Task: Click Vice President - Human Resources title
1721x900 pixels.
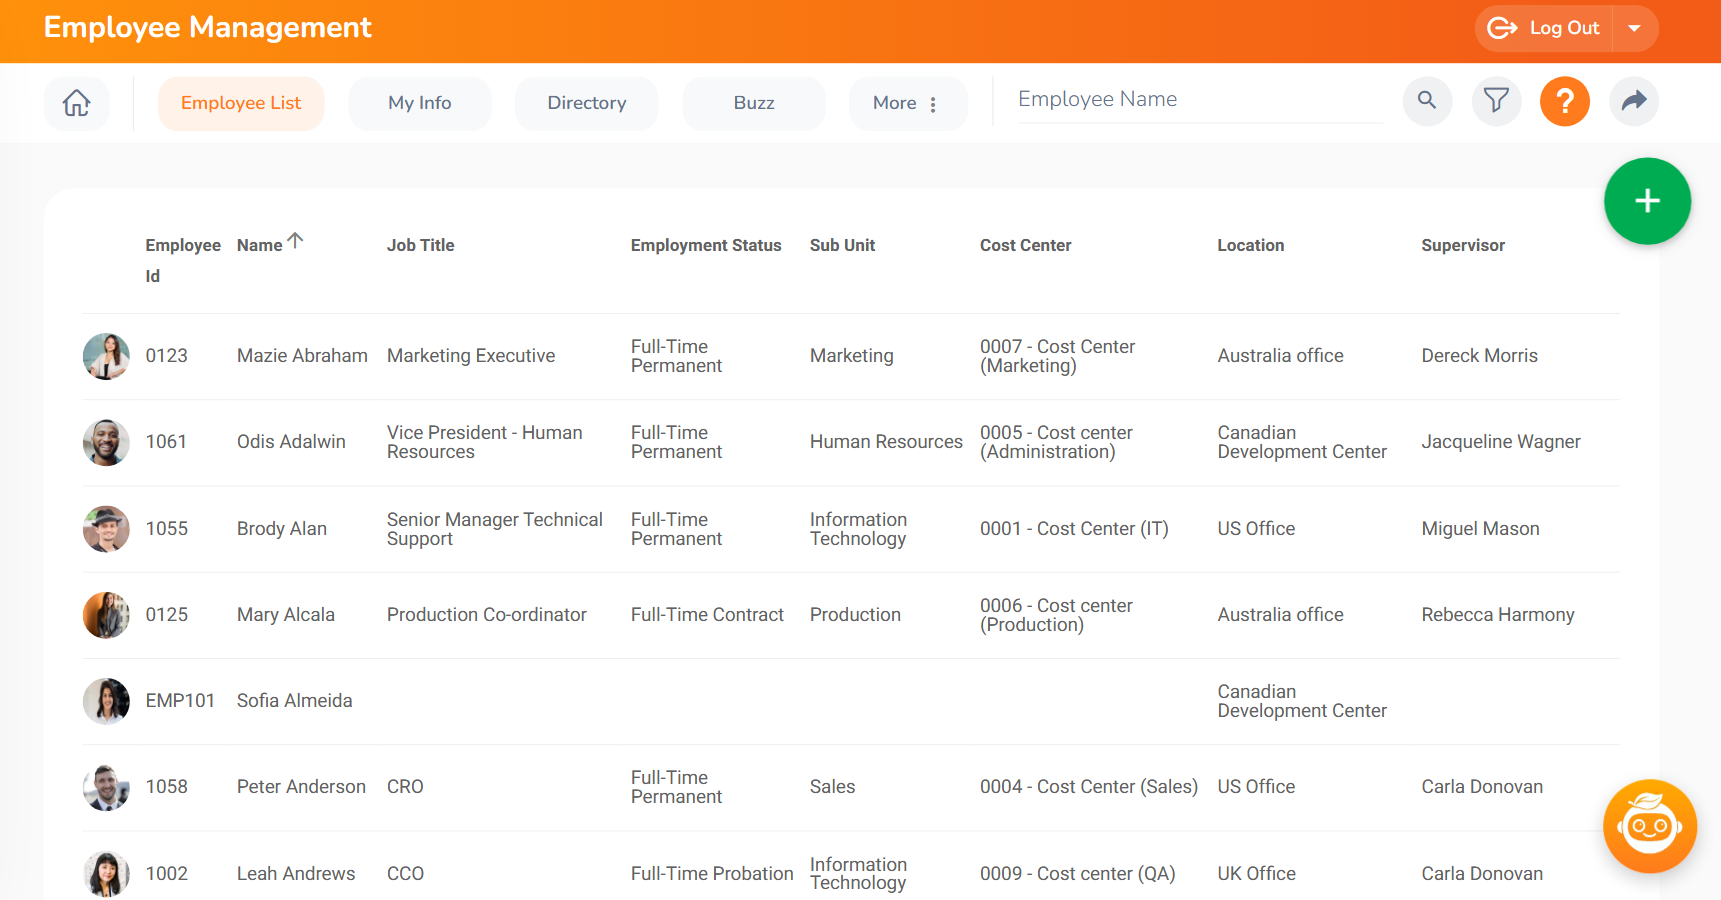Action: click(x=485, y=442)
